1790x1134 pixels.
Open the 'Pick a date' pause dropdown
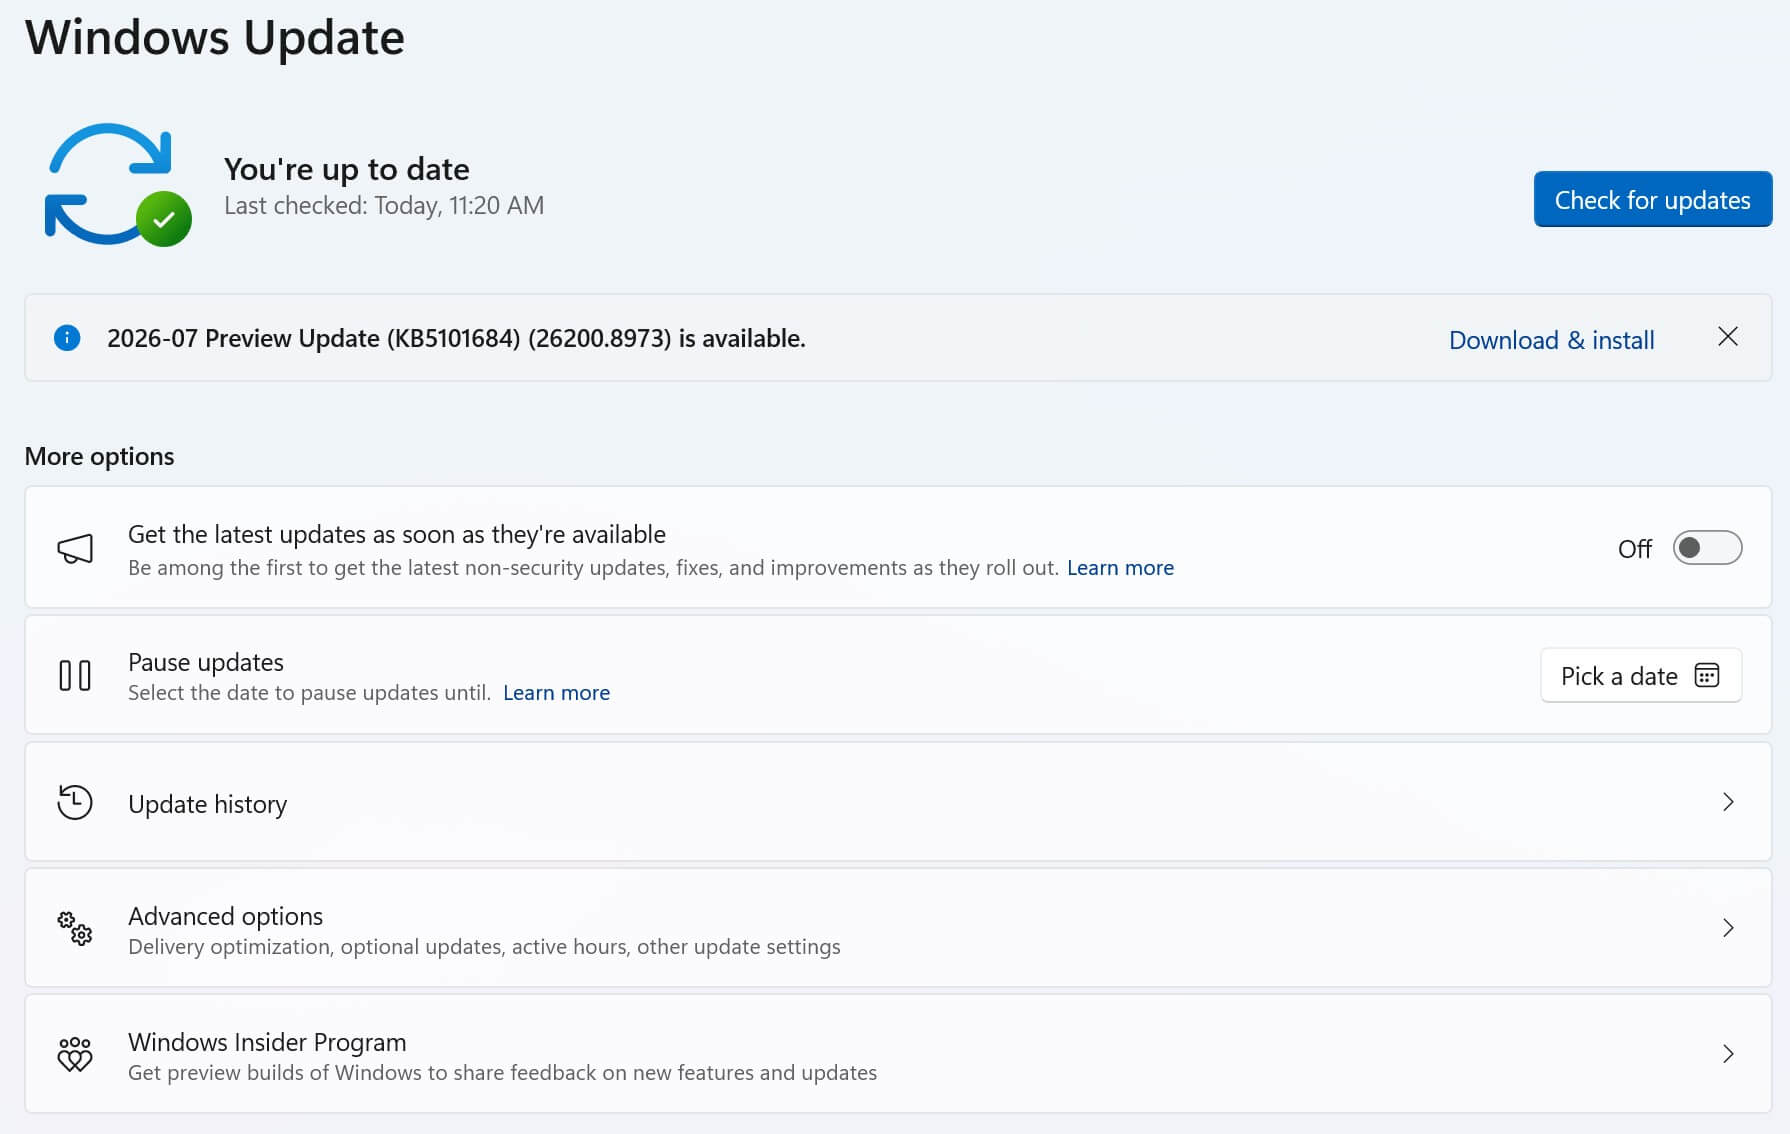coord(1641,676)
